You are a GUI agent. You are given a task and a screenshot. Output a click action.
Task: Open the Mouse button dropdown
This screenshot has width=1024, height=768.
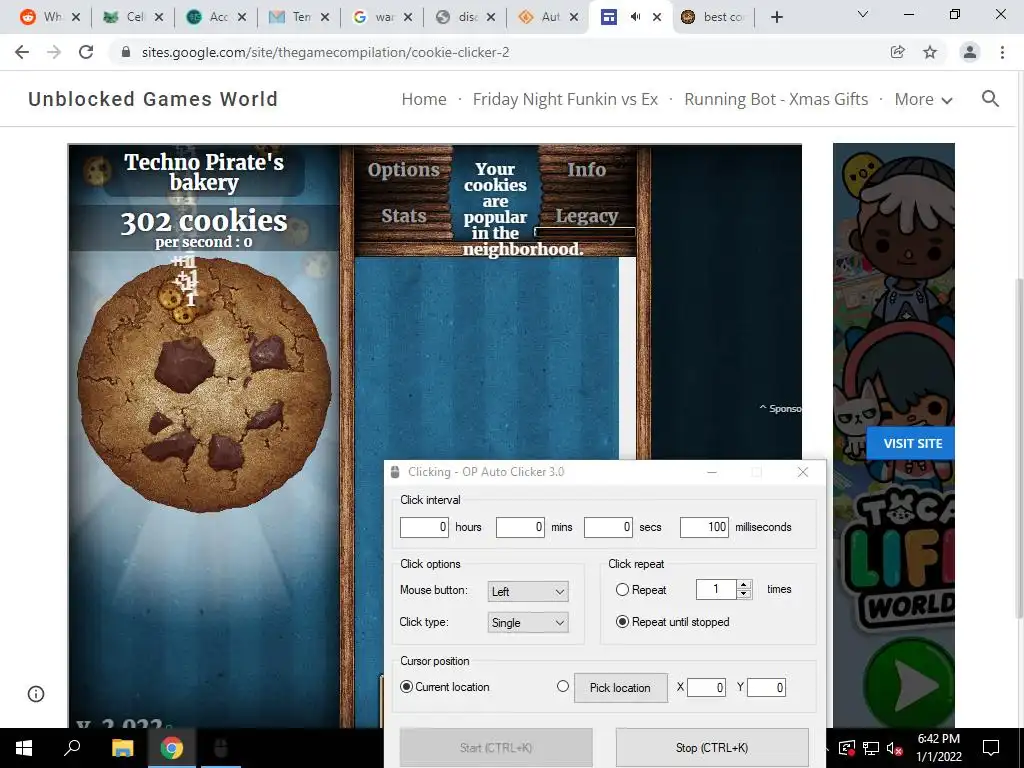click(x=528, y=592)
